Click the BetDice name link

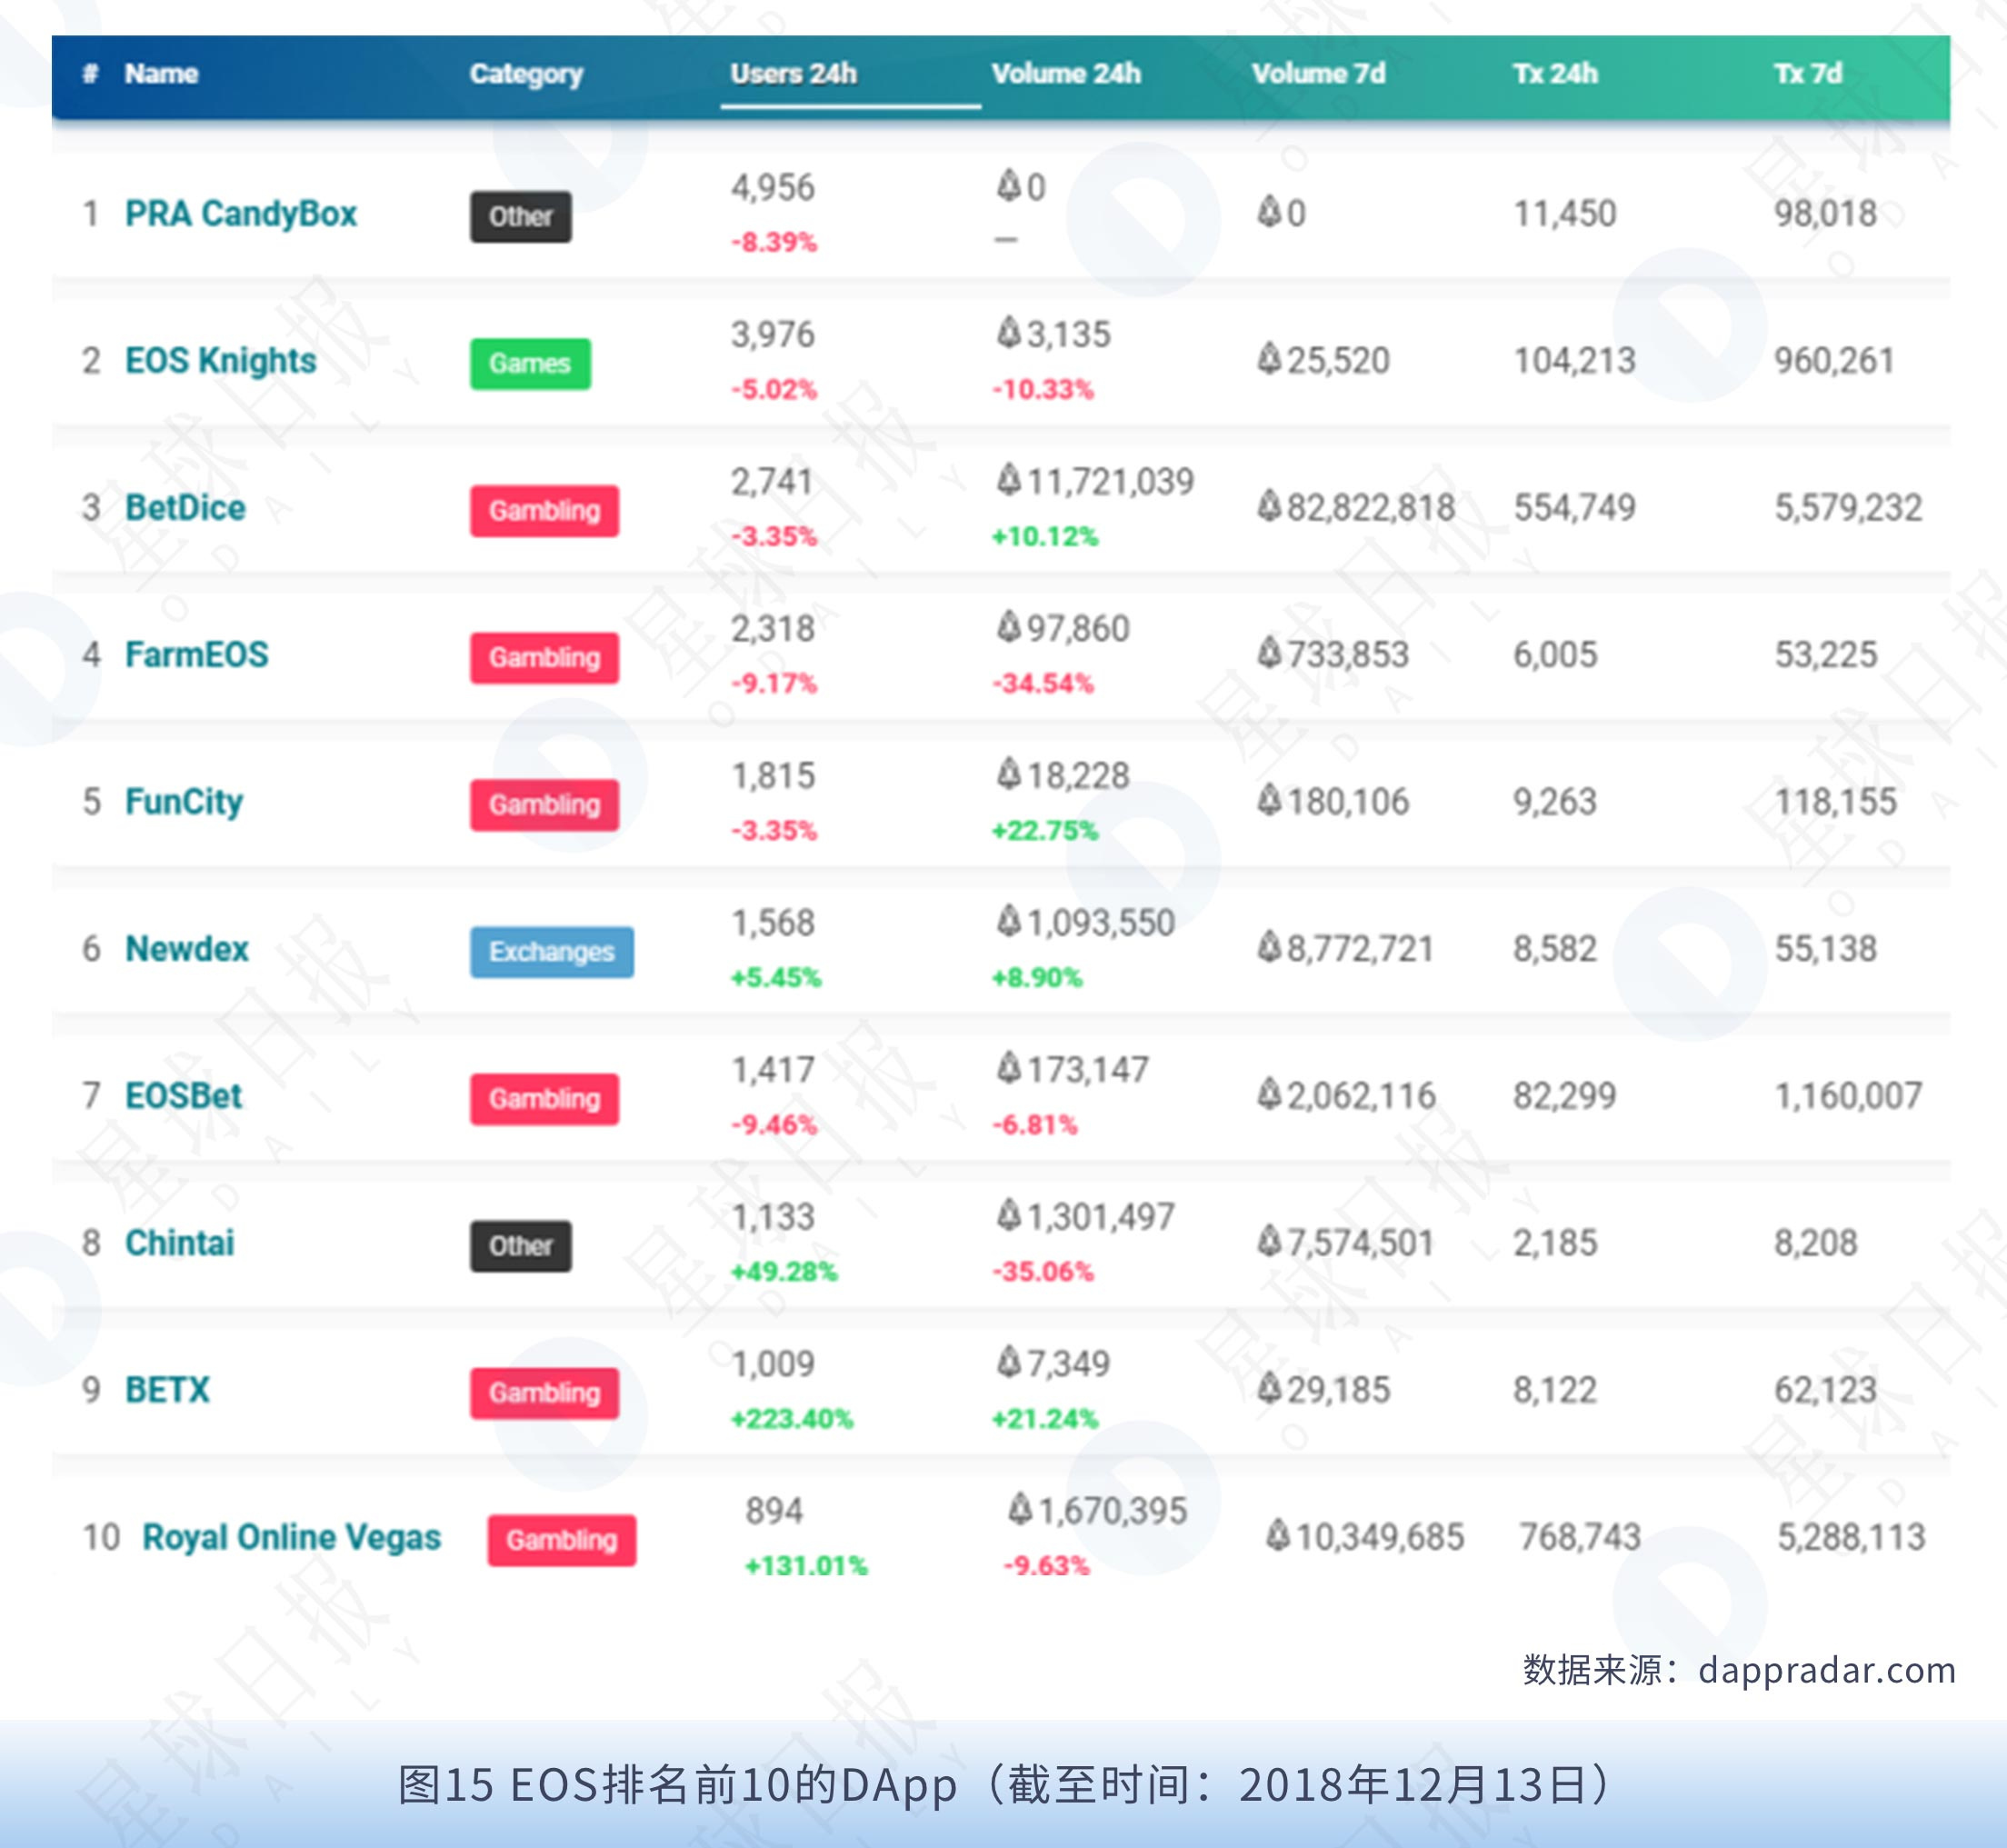(185, 508)
